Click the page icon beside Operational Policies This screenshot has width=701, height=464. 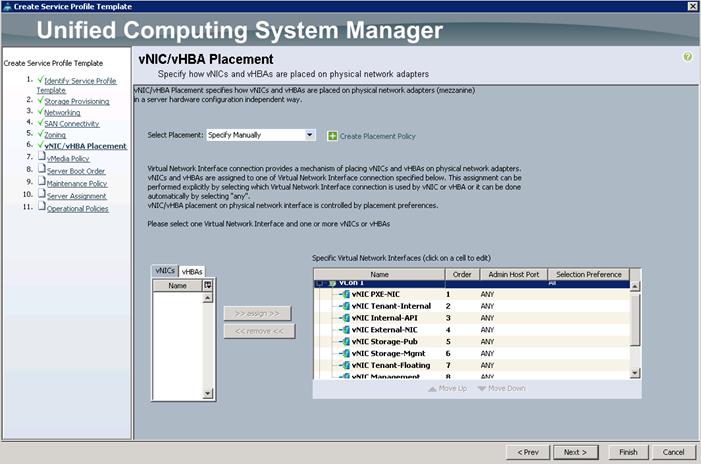42,207
